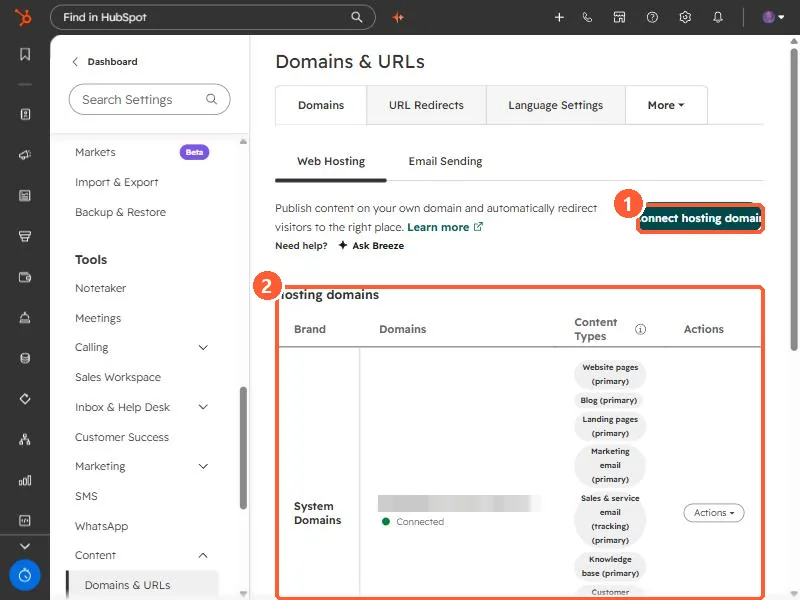Select the Web Hosting sub-tab
This screenshot has height=600, width=800.
(331, 161)
